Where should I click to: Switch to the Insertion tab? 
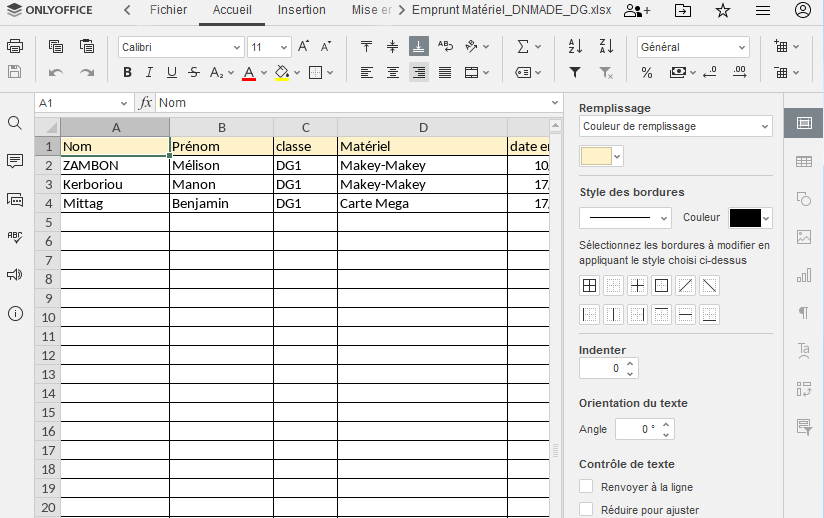pos(301,10)
